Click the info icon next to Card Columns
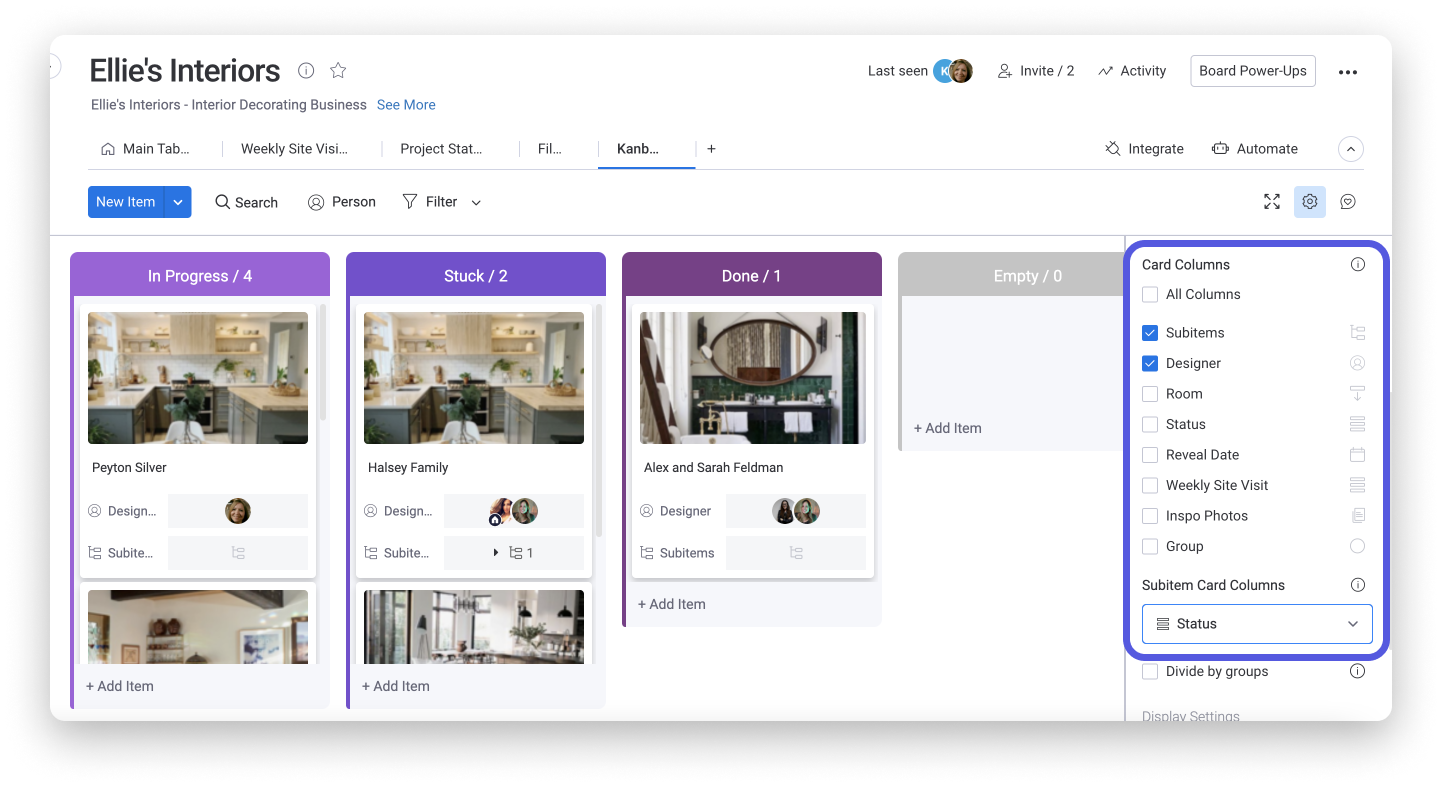The height and width of the screenshot is (786, 1442). click(1357, 264)
